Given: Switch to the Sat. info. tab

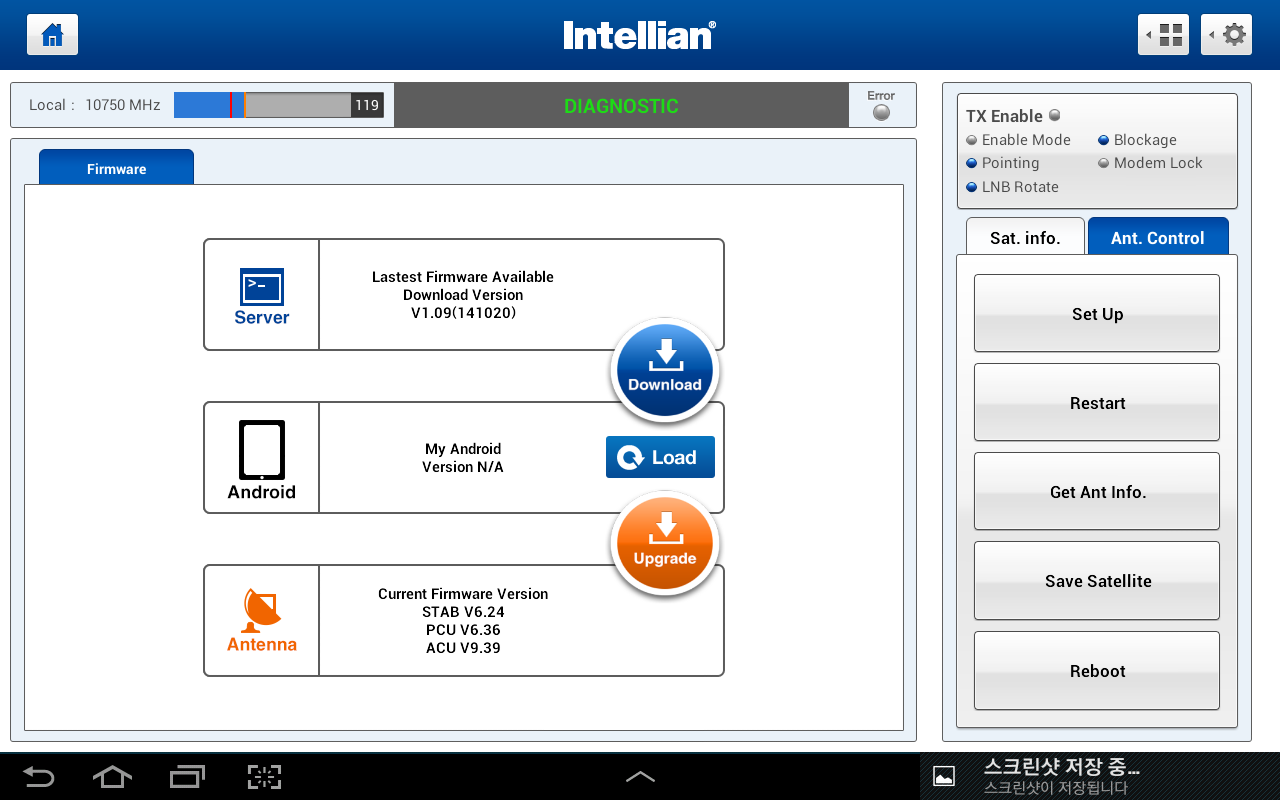Looking at the screenshot, I should point(1025,237).
